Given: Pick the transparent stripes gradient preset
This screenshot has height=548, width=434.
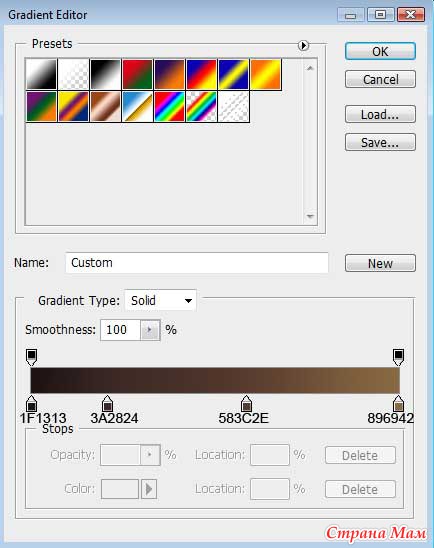Looking at the screenshot, I should pos(233,106).
